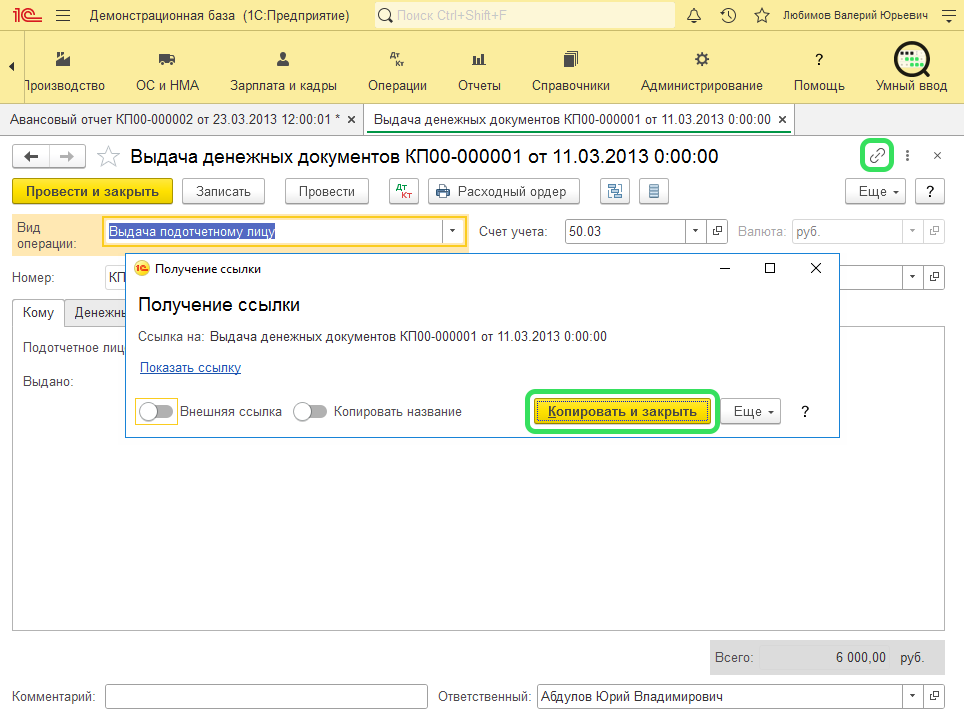Click the global search field

coord(525,15)
